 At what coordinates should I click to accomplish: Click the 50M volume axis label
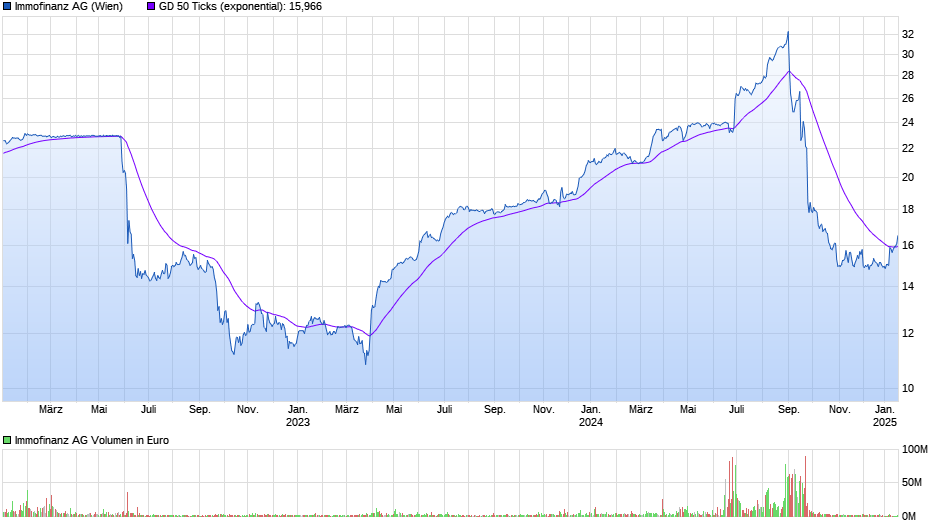tap(911, 483)
